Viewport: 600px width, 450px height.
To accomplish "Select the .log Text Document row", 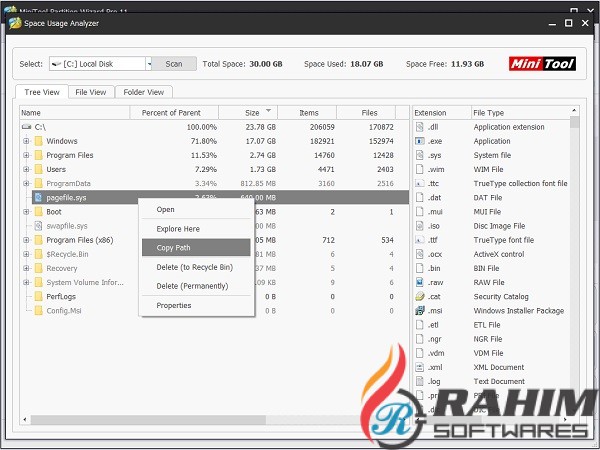I will click(x=492, y=382).
